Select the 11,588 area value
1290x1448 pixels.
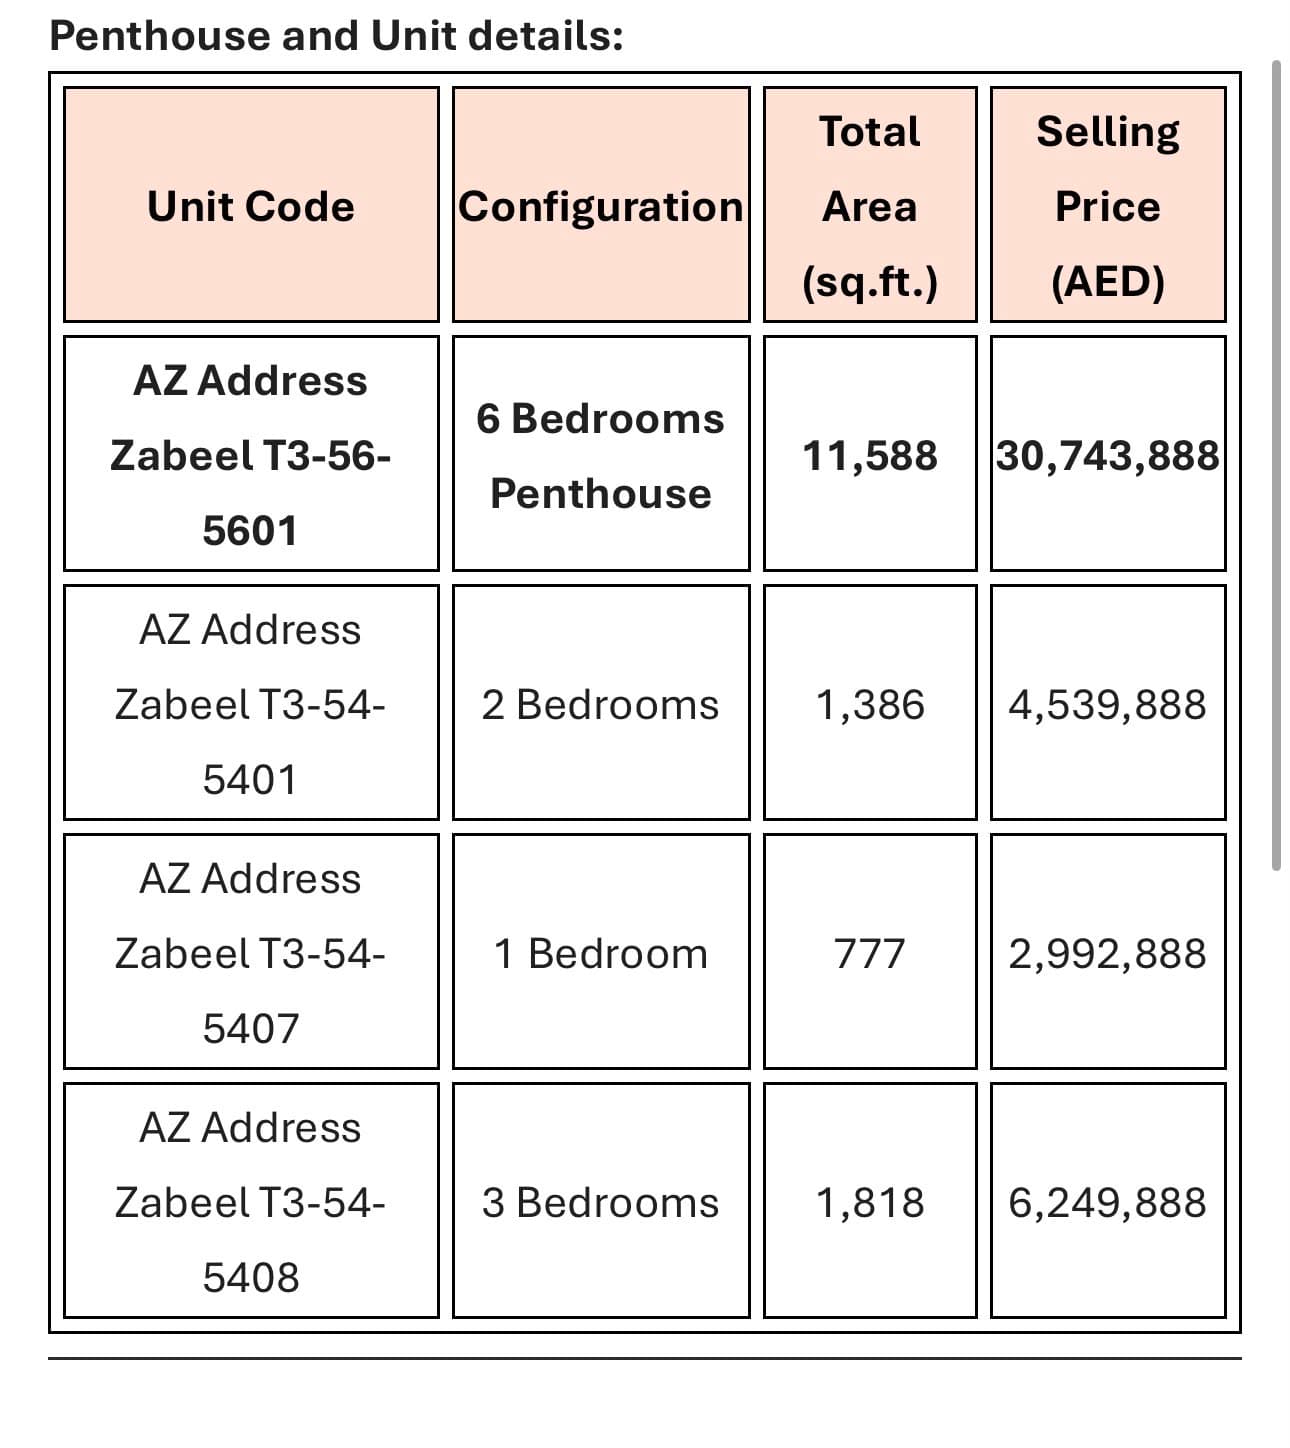click(x=870, y=453)
